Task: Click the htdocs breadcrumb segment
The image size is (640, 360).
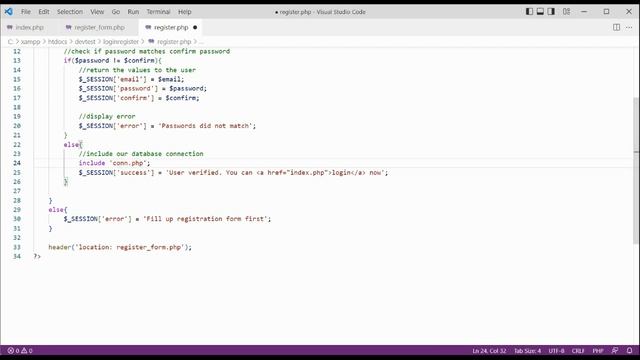Action: (57, 42)
